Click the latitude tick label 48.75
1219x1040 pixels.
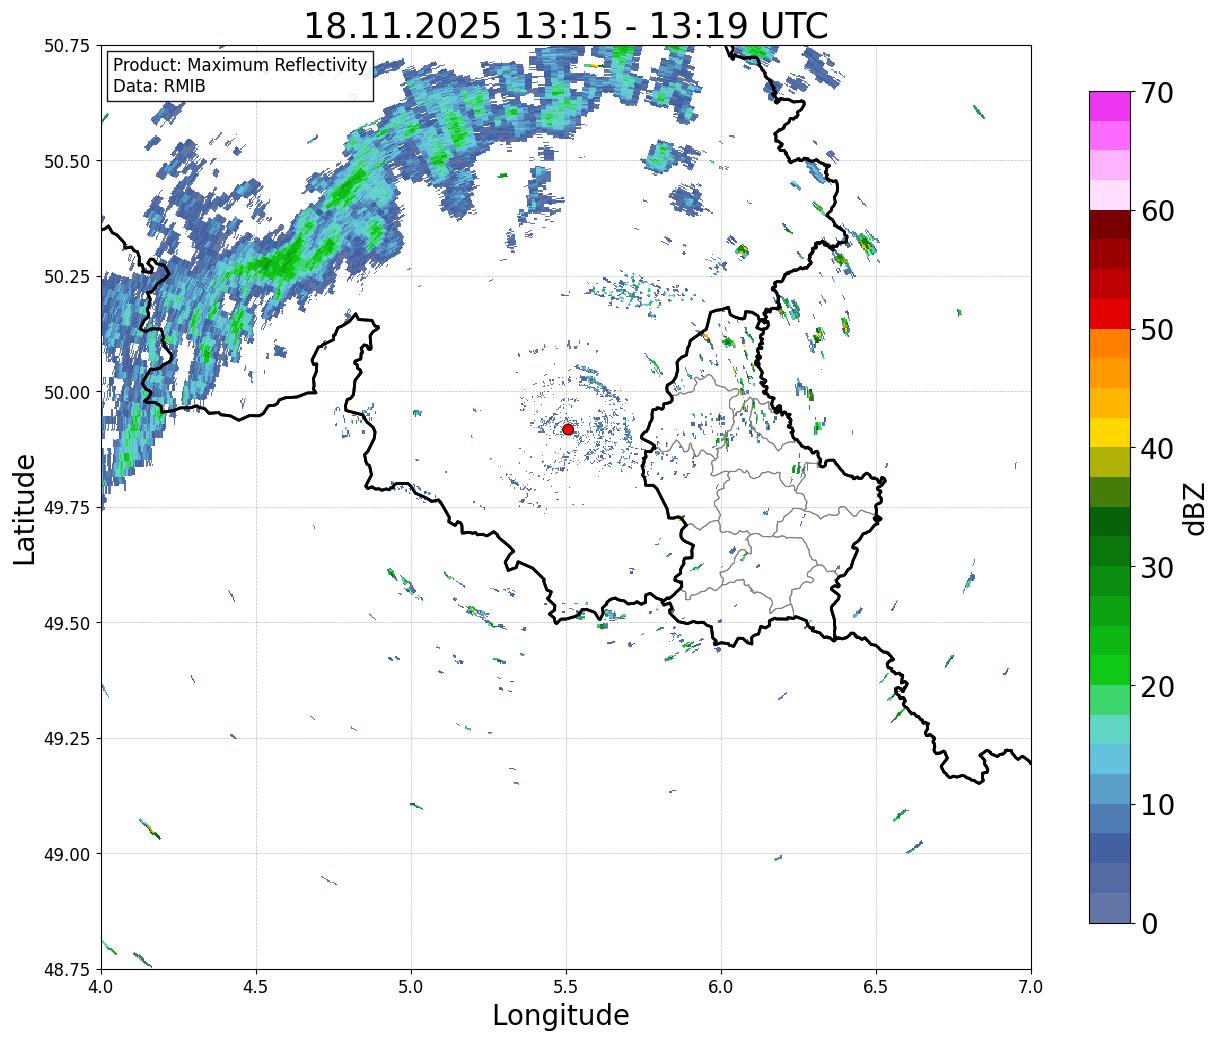coord(67,969)
